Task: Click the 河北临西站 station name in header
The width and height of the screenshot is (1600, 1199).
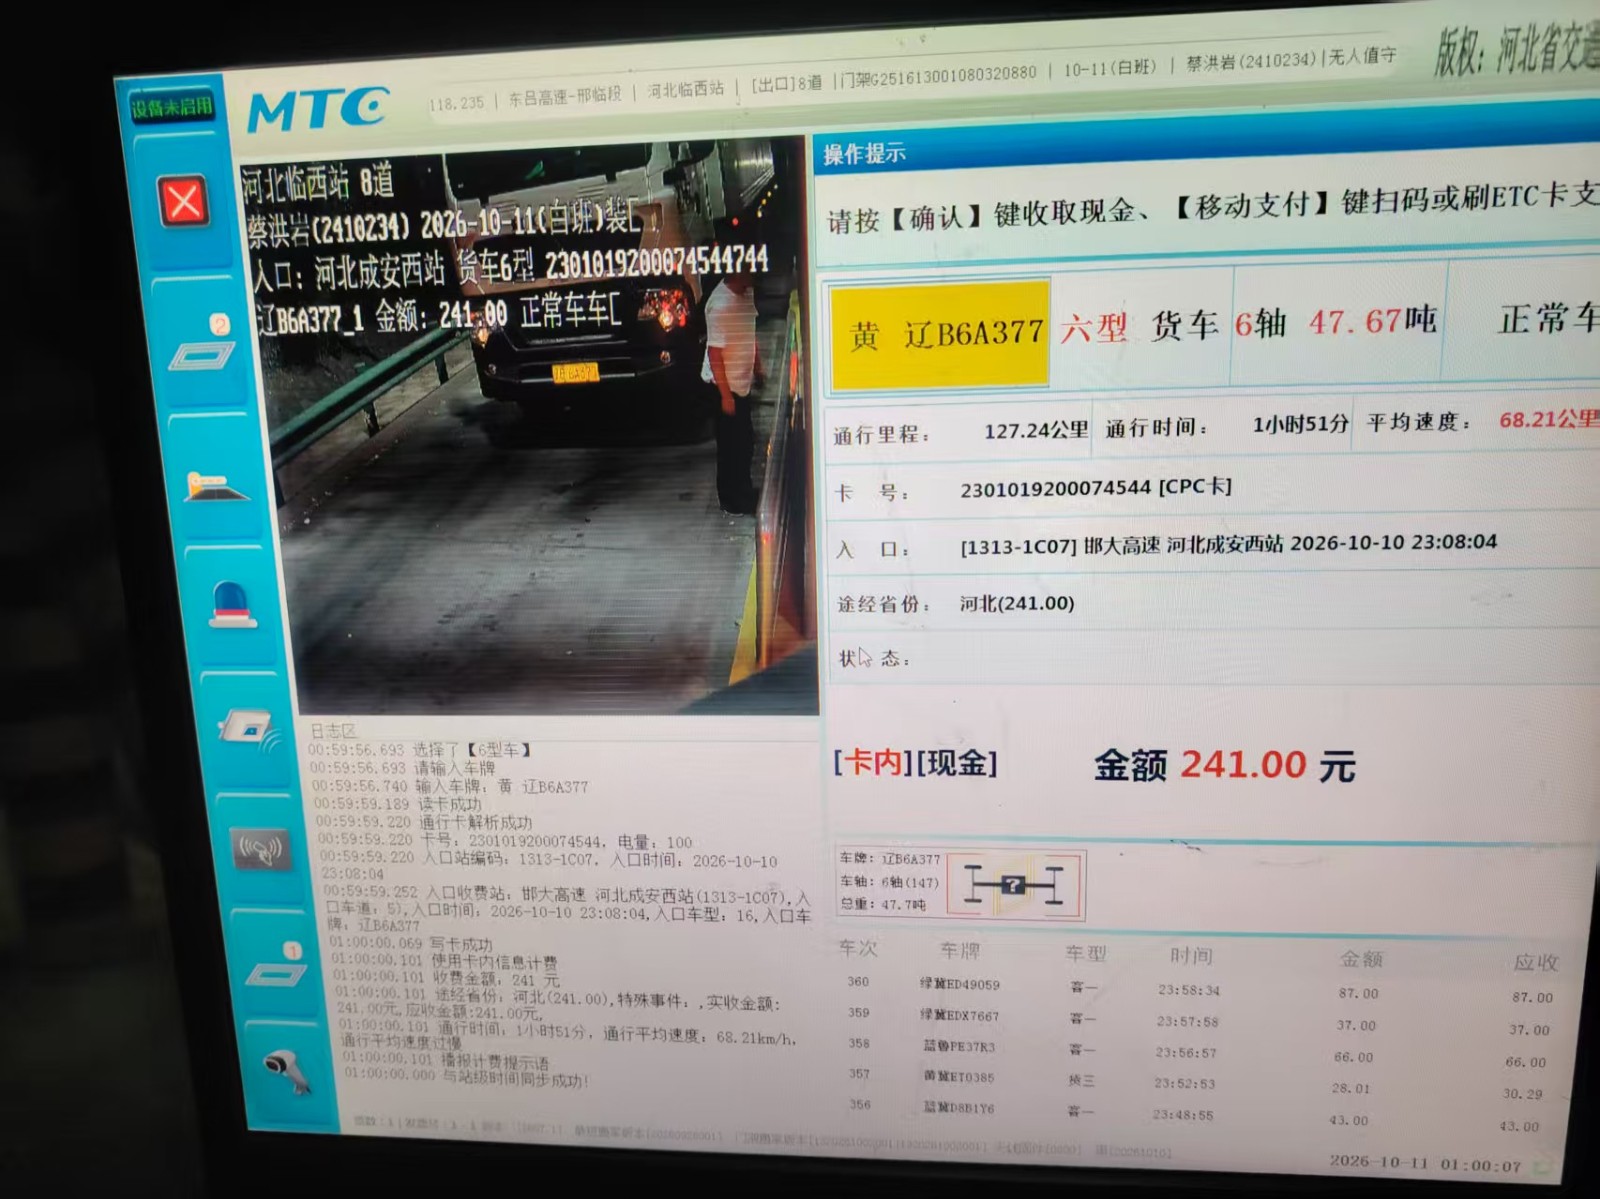Action: pyautogui.click(x=685, y=89)
